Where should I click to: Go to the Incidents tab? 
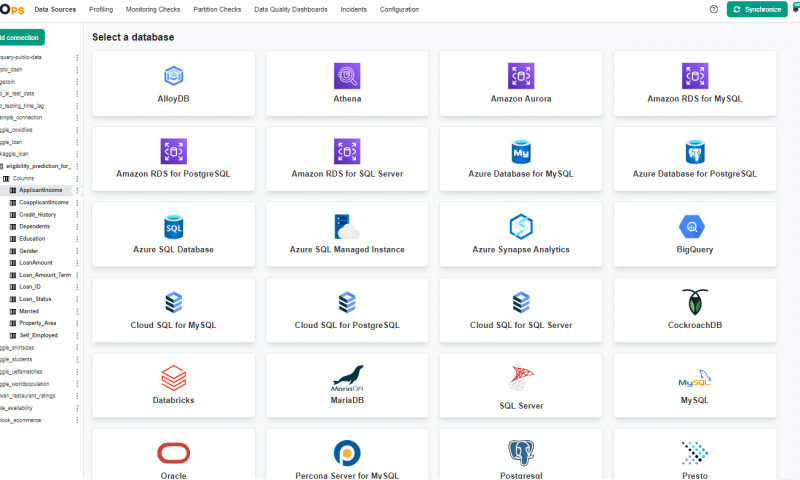click(354, 9)
